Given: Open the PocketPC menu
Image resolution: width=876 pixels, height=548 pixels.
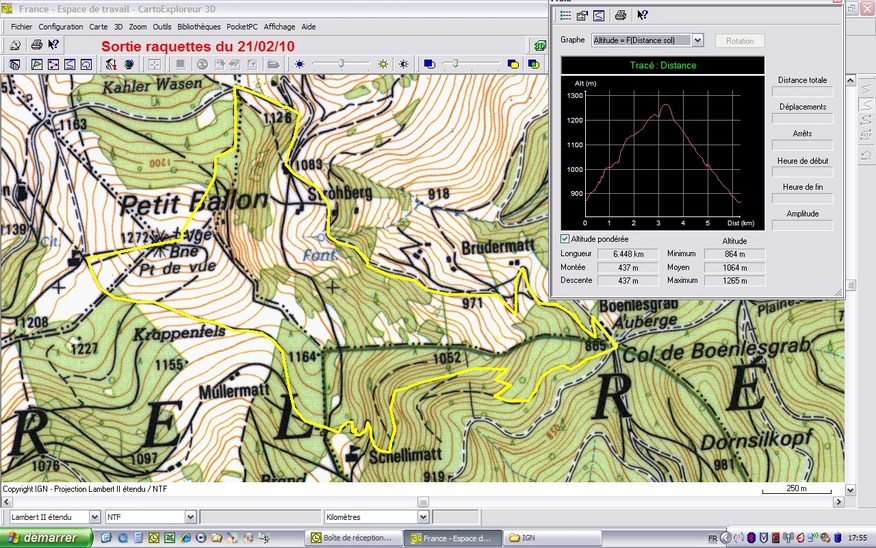Looking at the screenshot, I should click(x=242, y=26).
